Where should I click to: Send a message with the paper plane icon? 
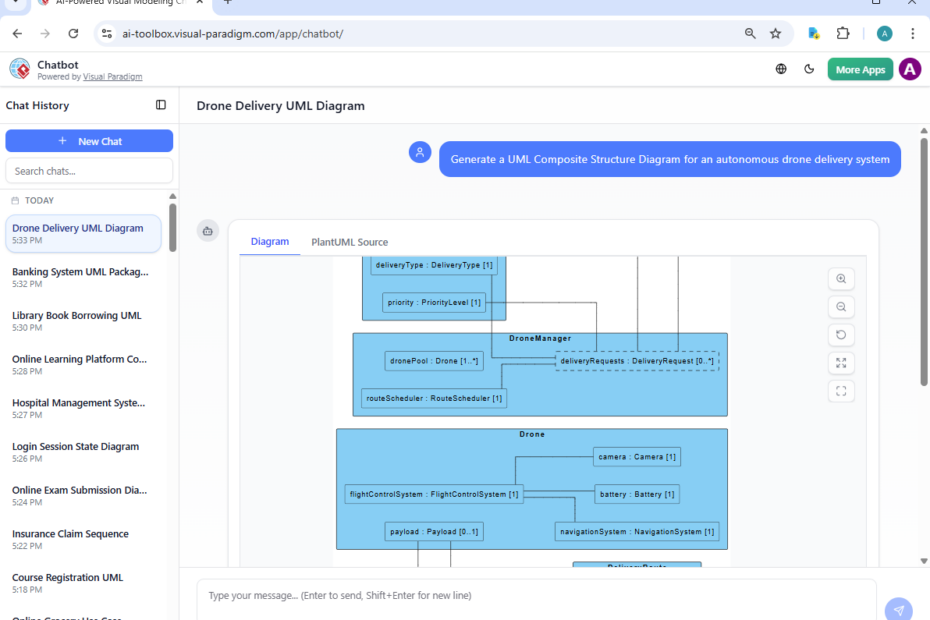point(898,608)
